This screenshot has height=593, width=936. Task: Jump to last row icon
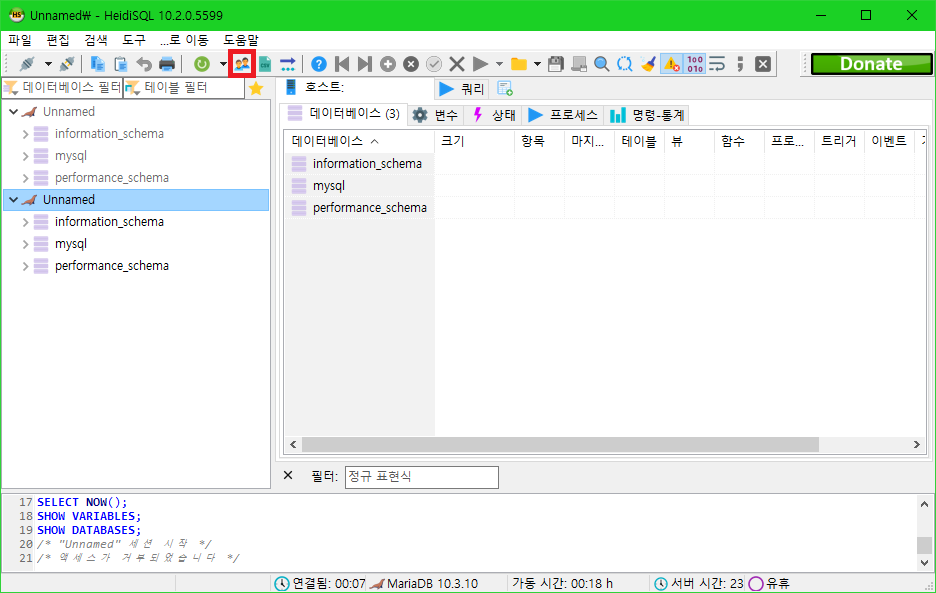[365, 64]
